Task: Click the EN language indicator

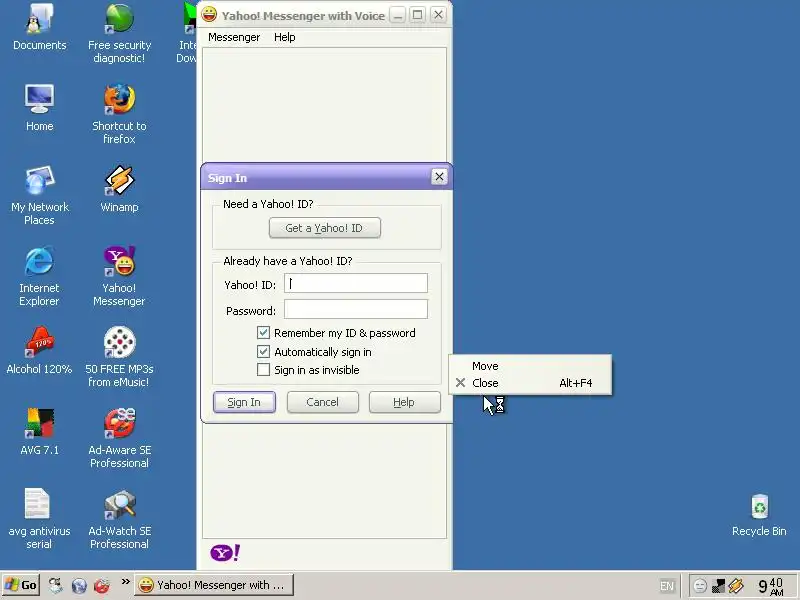Action: [x=666, y=586]
